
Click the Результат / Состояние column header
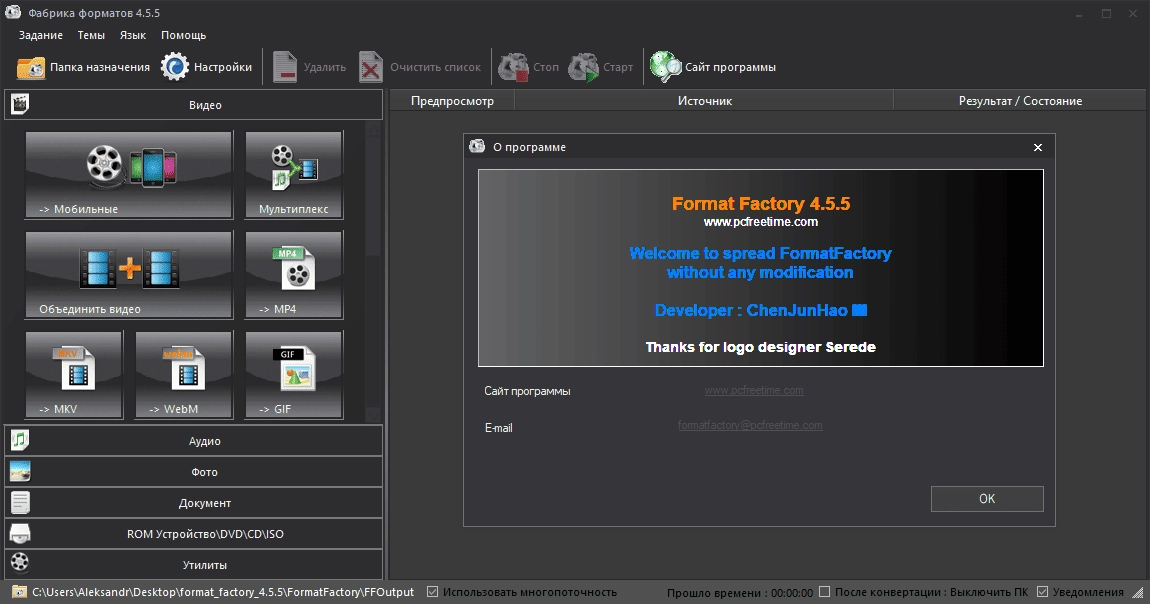click(x=1020, y=100)
